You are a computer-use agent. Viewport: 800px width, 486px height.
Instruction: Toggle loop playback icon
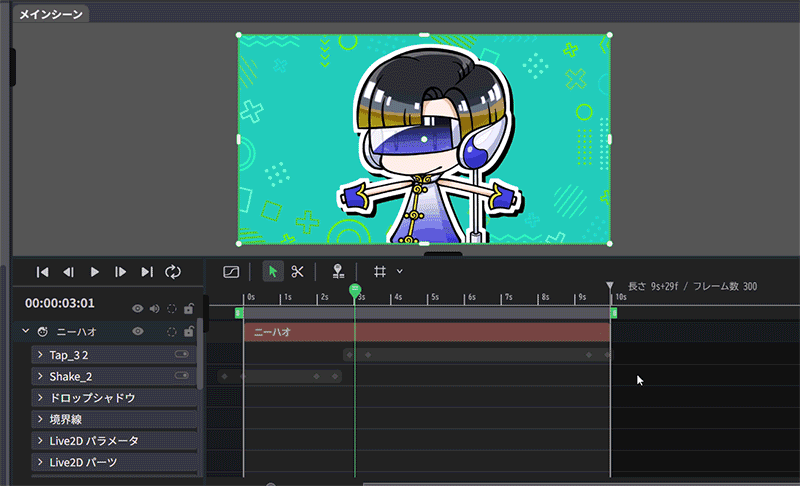click(x=173, y=272)
